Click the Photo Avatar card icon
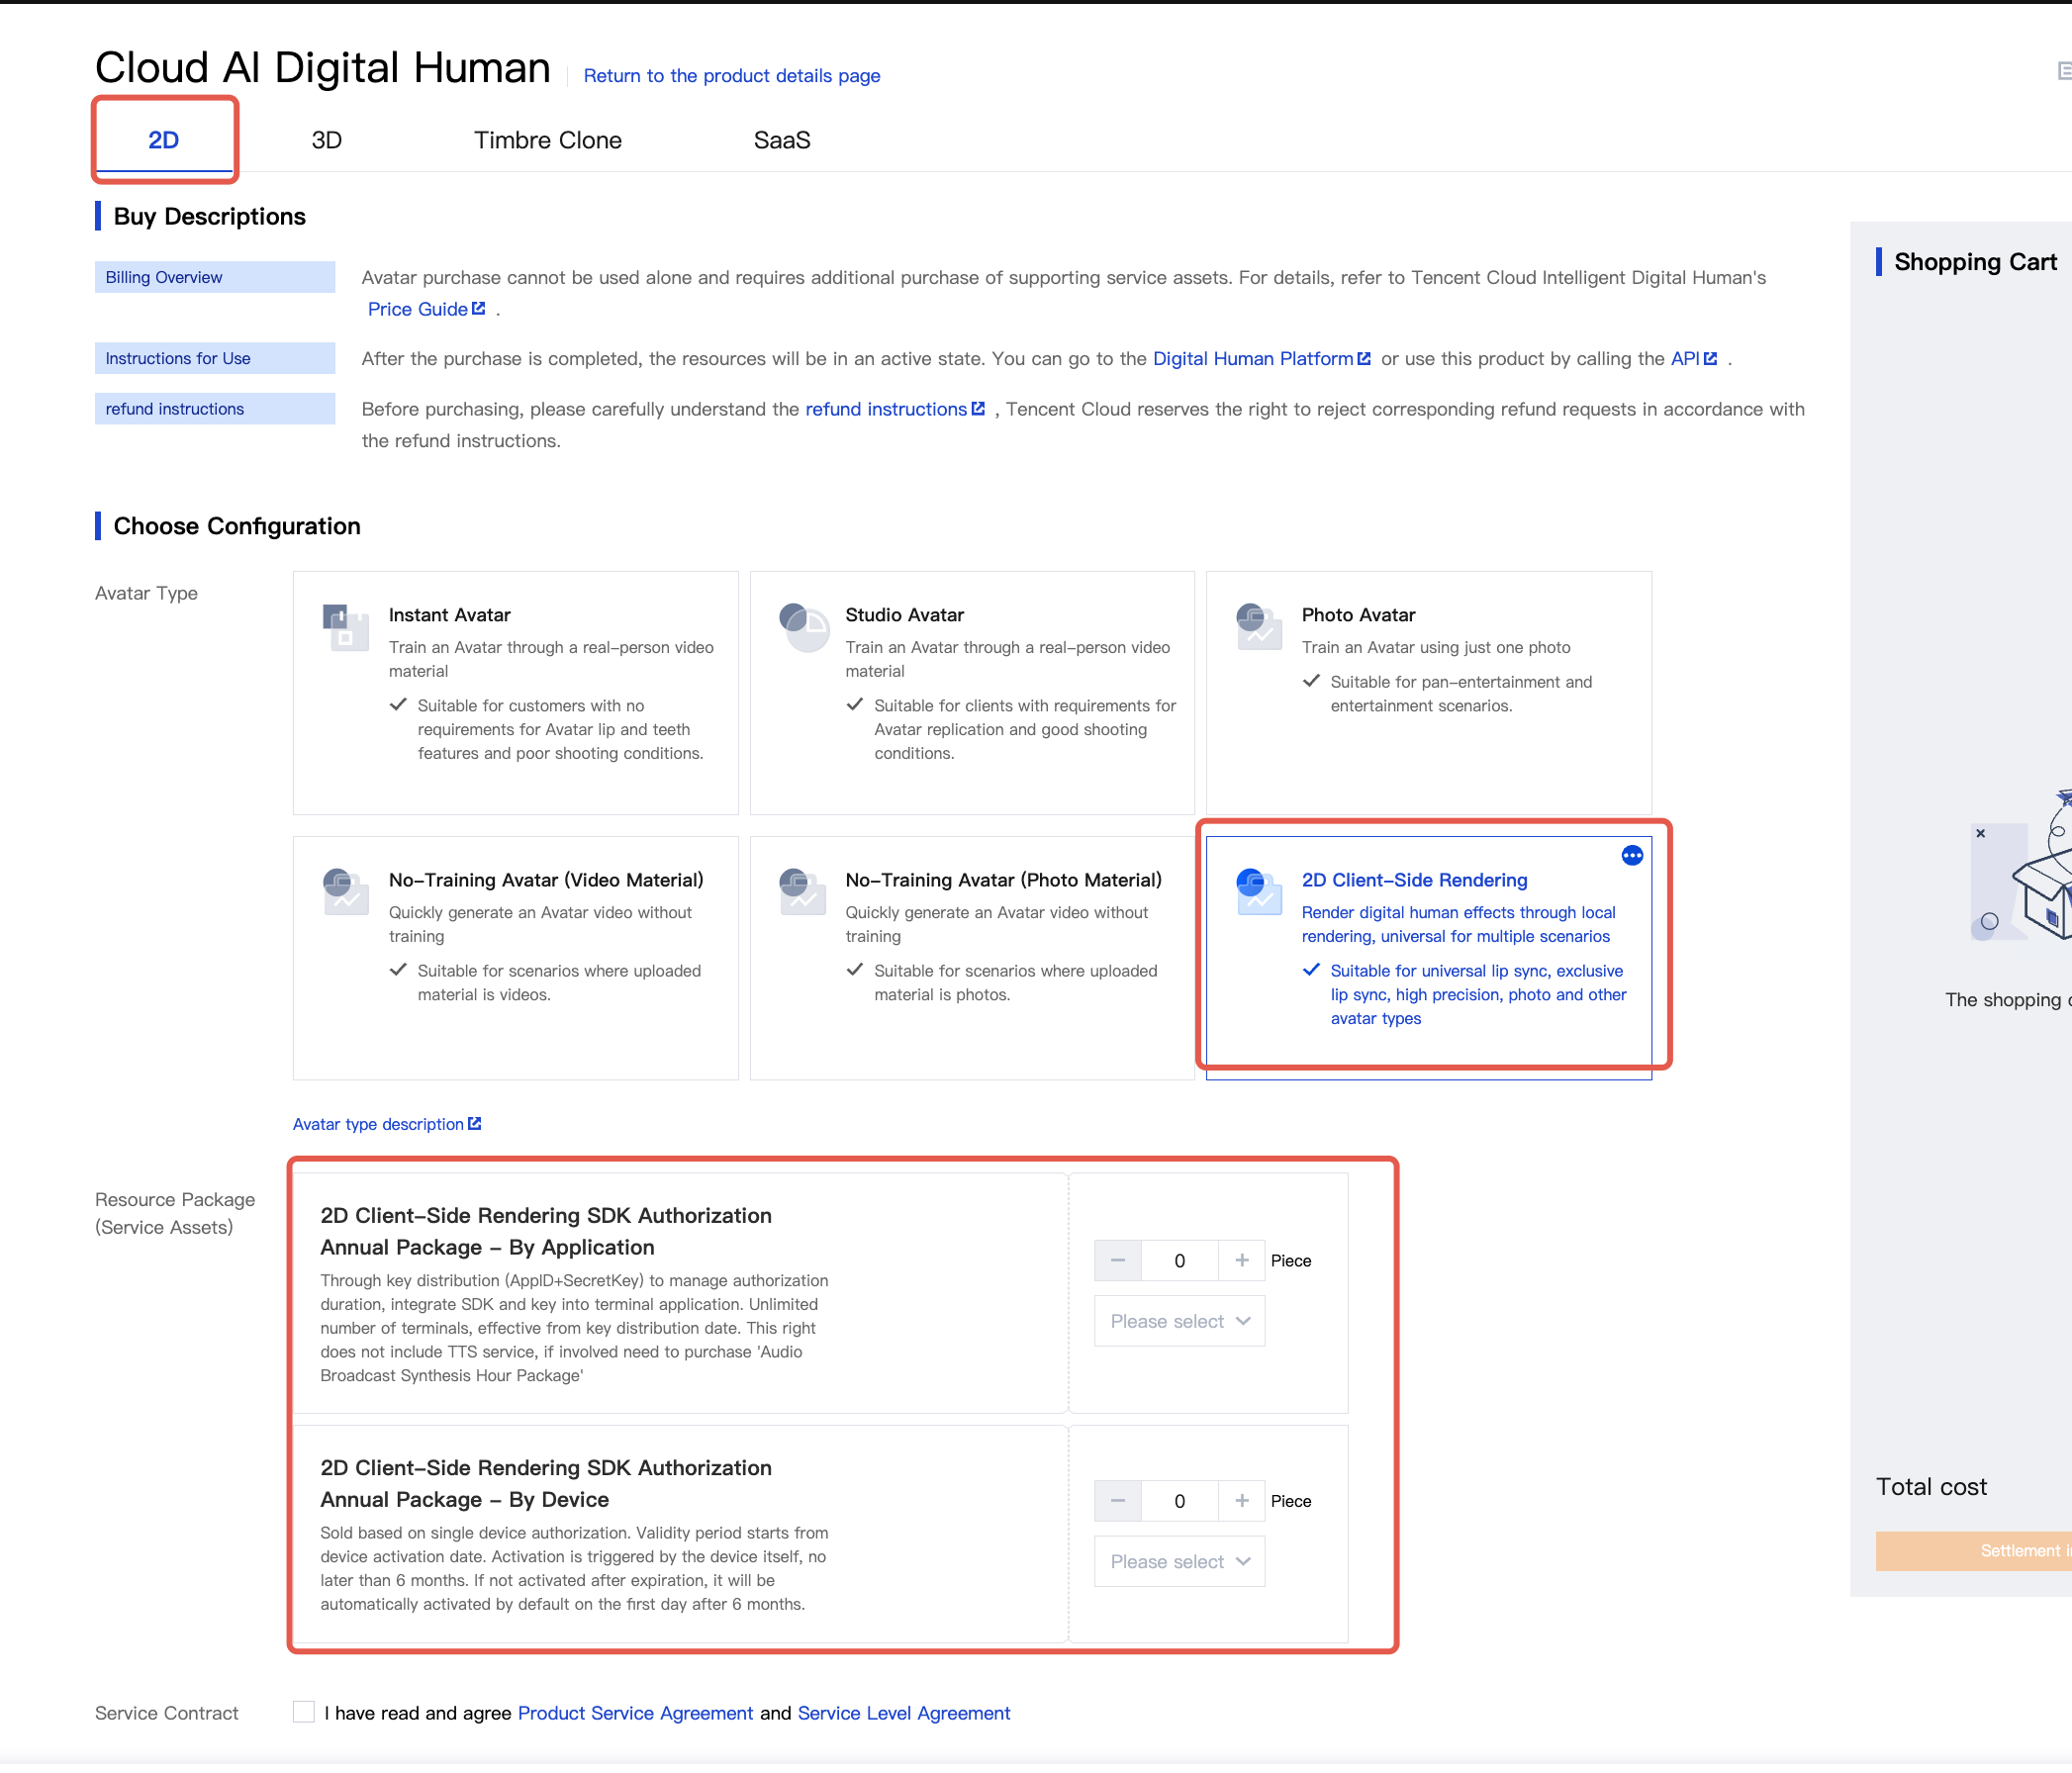The image size is (2072, 1773). pyautogui.click(x=1258, y=627)
